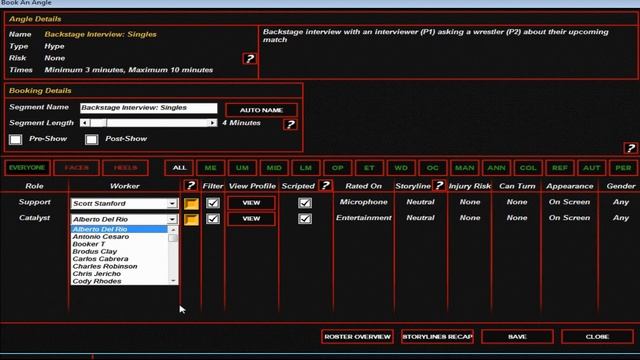Show referees with REF filter
The image size is (640, 360).
pyautogui.click(x=560, y=168)
